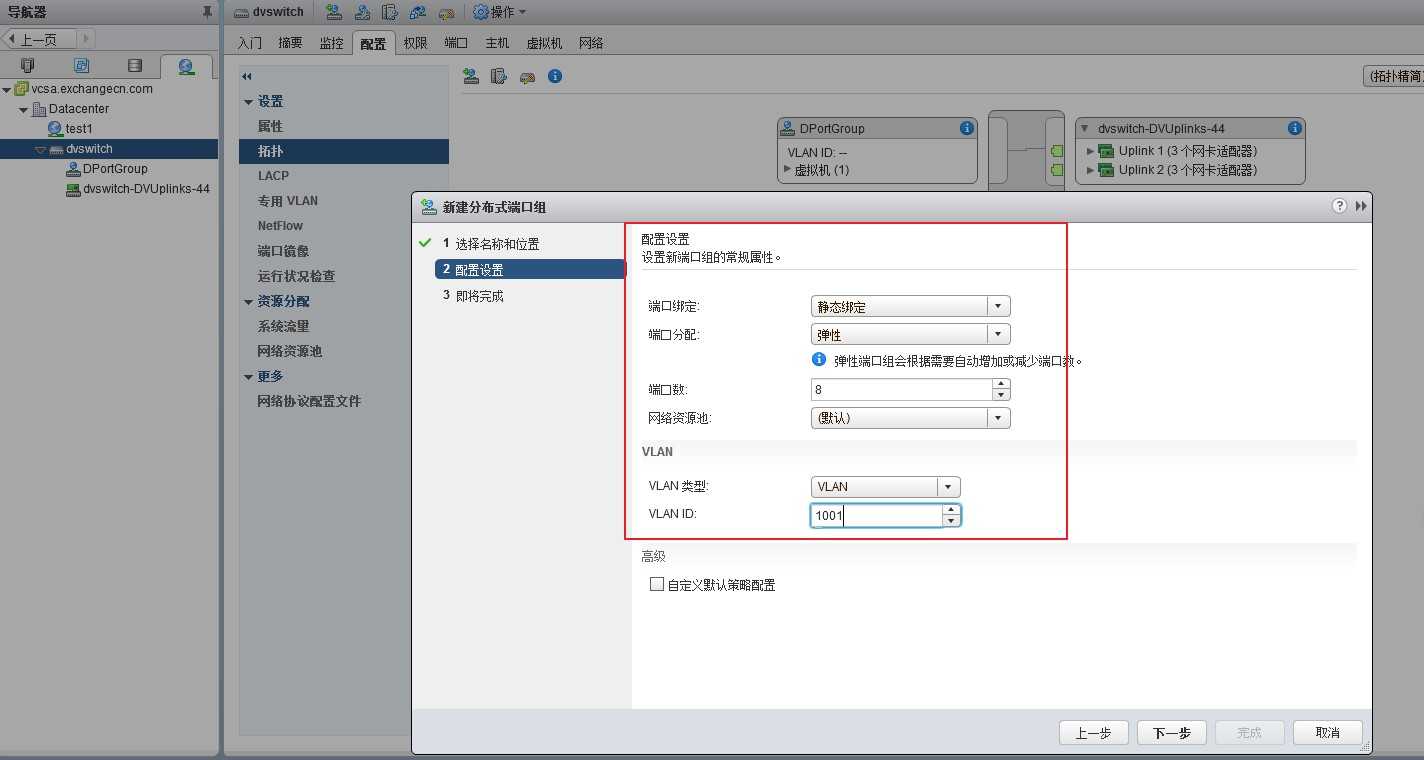Switch to the 端口 tab
1424x760 pixels.
(456, 43)
